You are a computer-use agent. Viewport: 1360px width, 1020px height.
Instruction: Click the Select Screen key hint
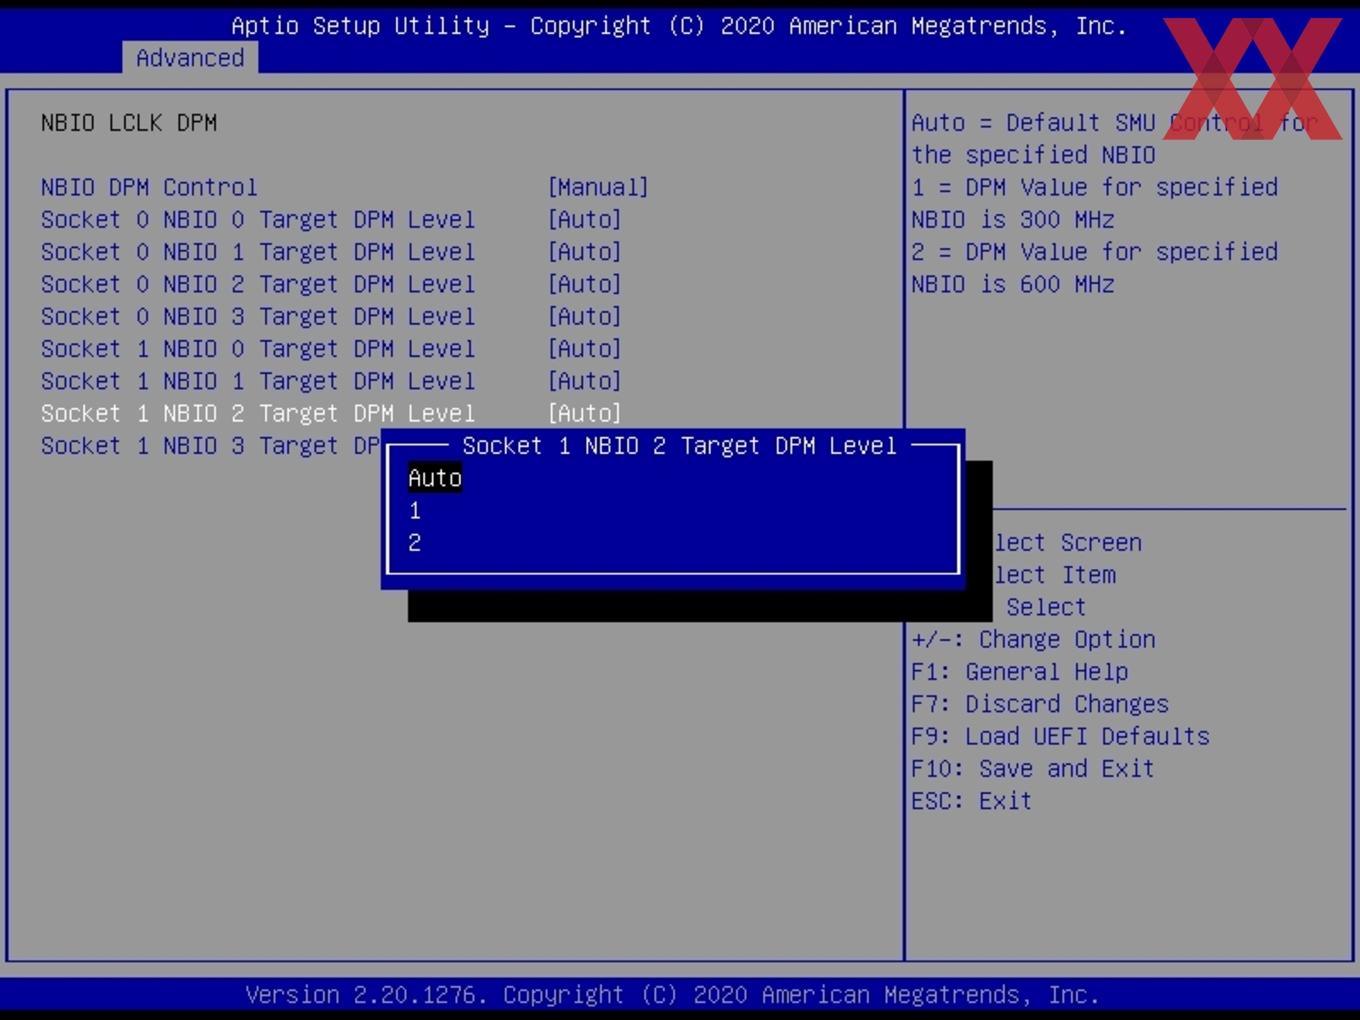tap(1067, 543)
